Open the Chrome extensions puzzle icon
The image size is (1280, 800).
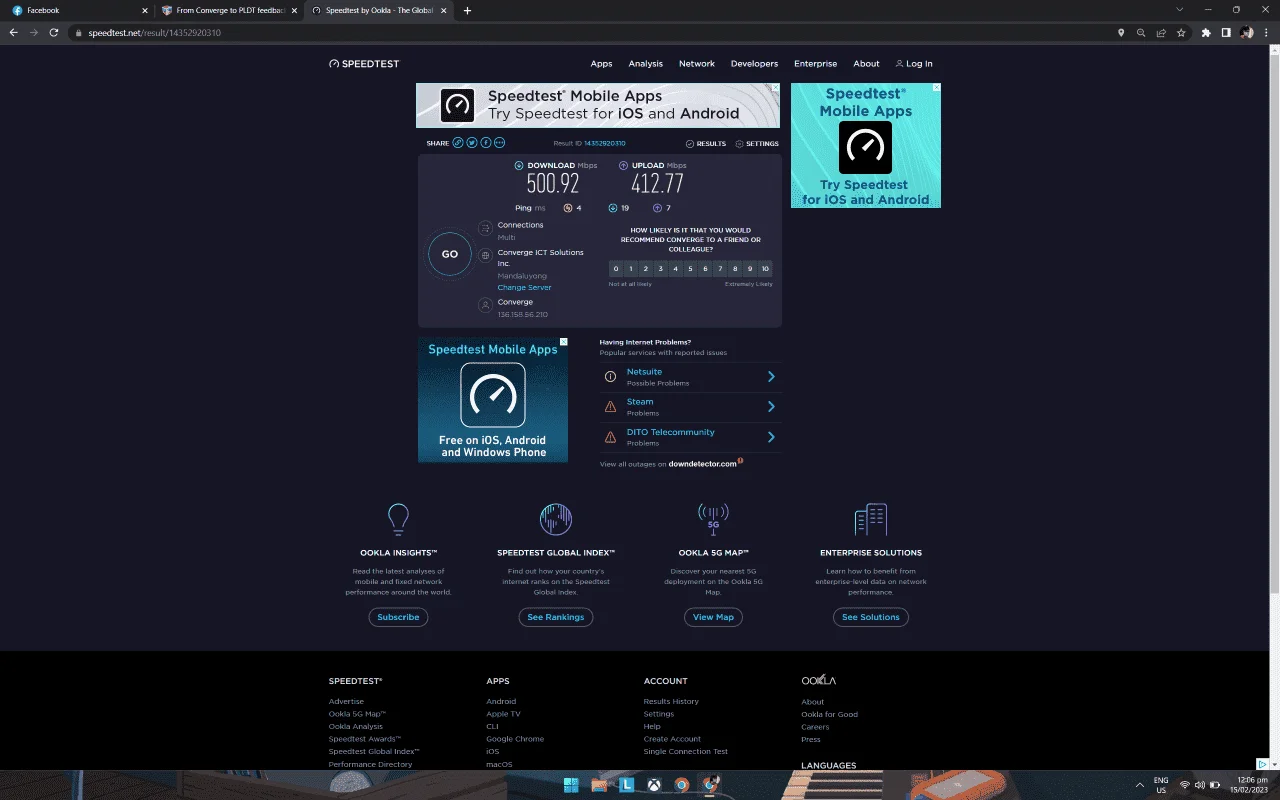(x=1206, y=32)
